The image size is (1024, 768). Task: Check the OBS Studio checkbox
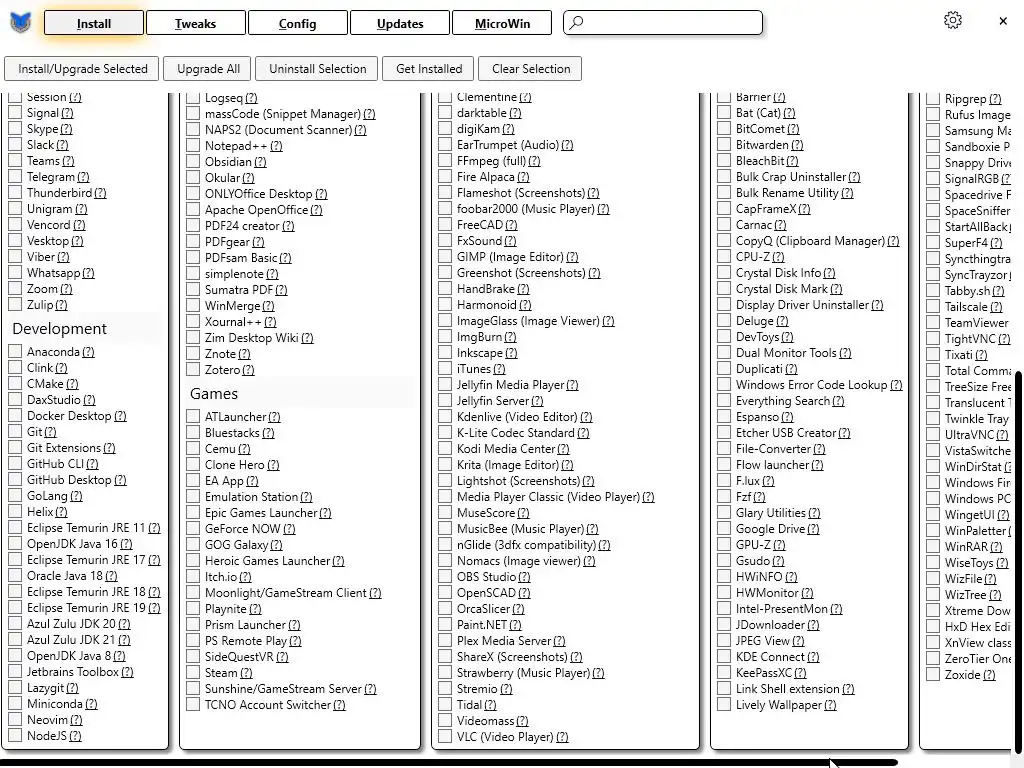(445, 577)
